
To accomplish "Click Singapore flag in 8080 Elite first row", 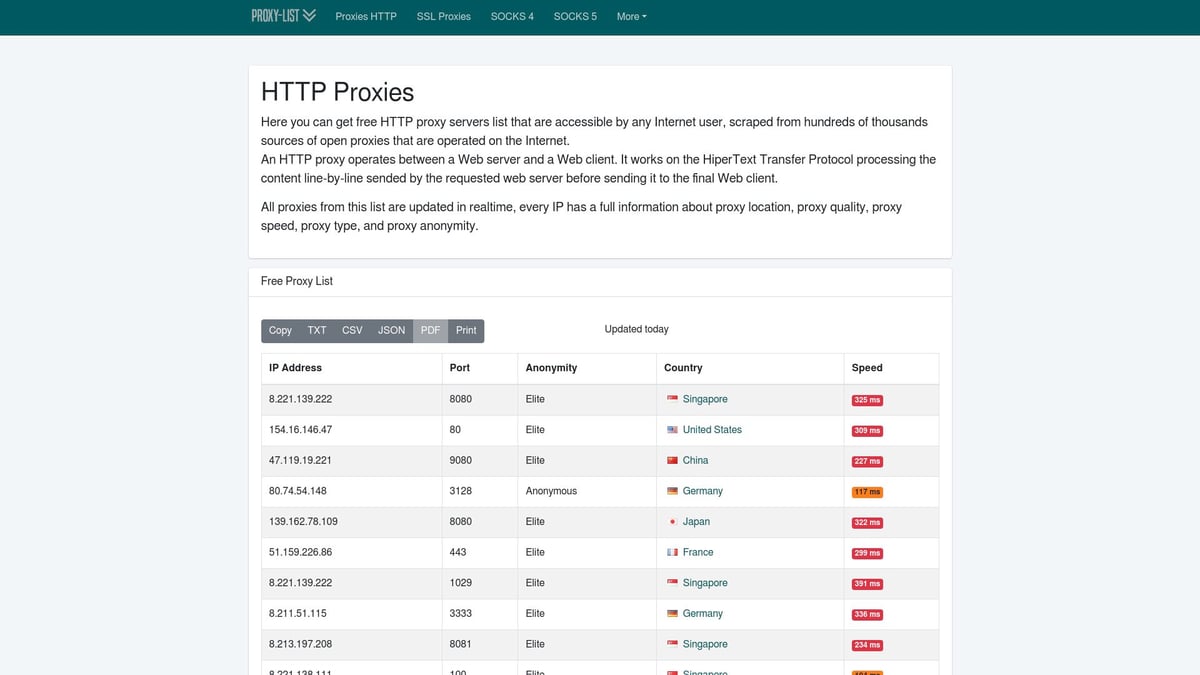I will pos(672,399).
